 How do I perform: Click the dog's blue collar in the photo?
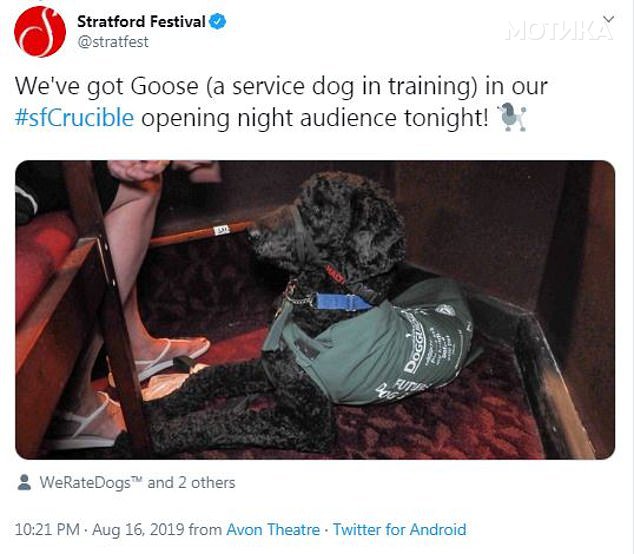[342, 302]
